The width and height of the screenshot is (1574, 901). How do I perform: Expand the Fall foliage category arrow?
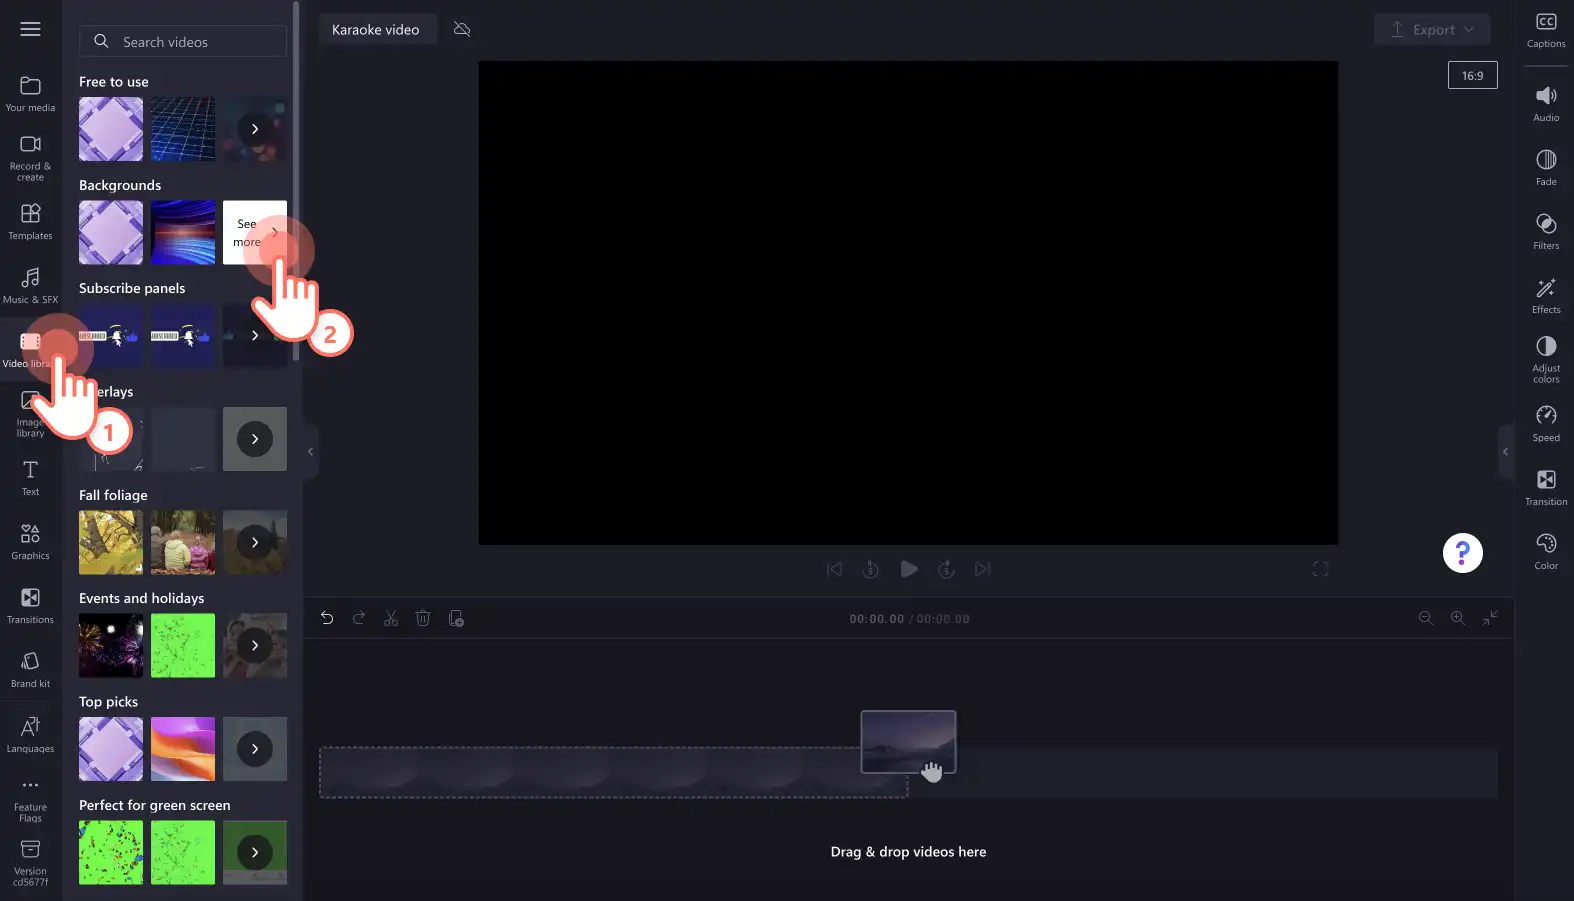click(255, 542)
